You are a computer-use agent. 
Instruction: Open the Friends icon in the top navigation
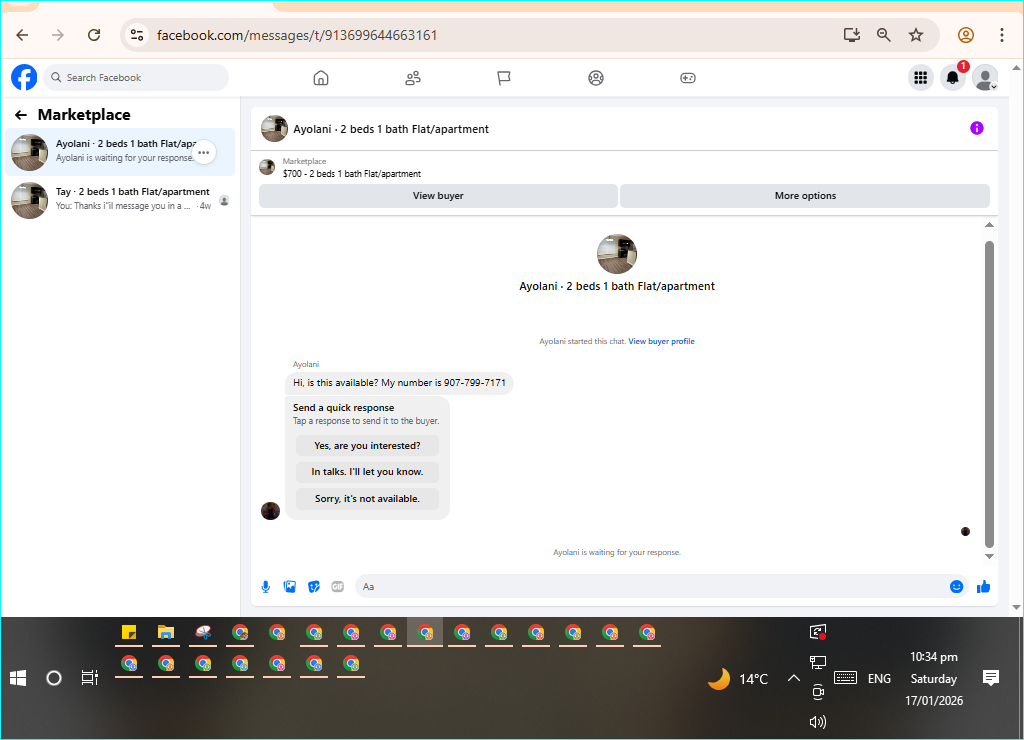click(x=413, y=78)
